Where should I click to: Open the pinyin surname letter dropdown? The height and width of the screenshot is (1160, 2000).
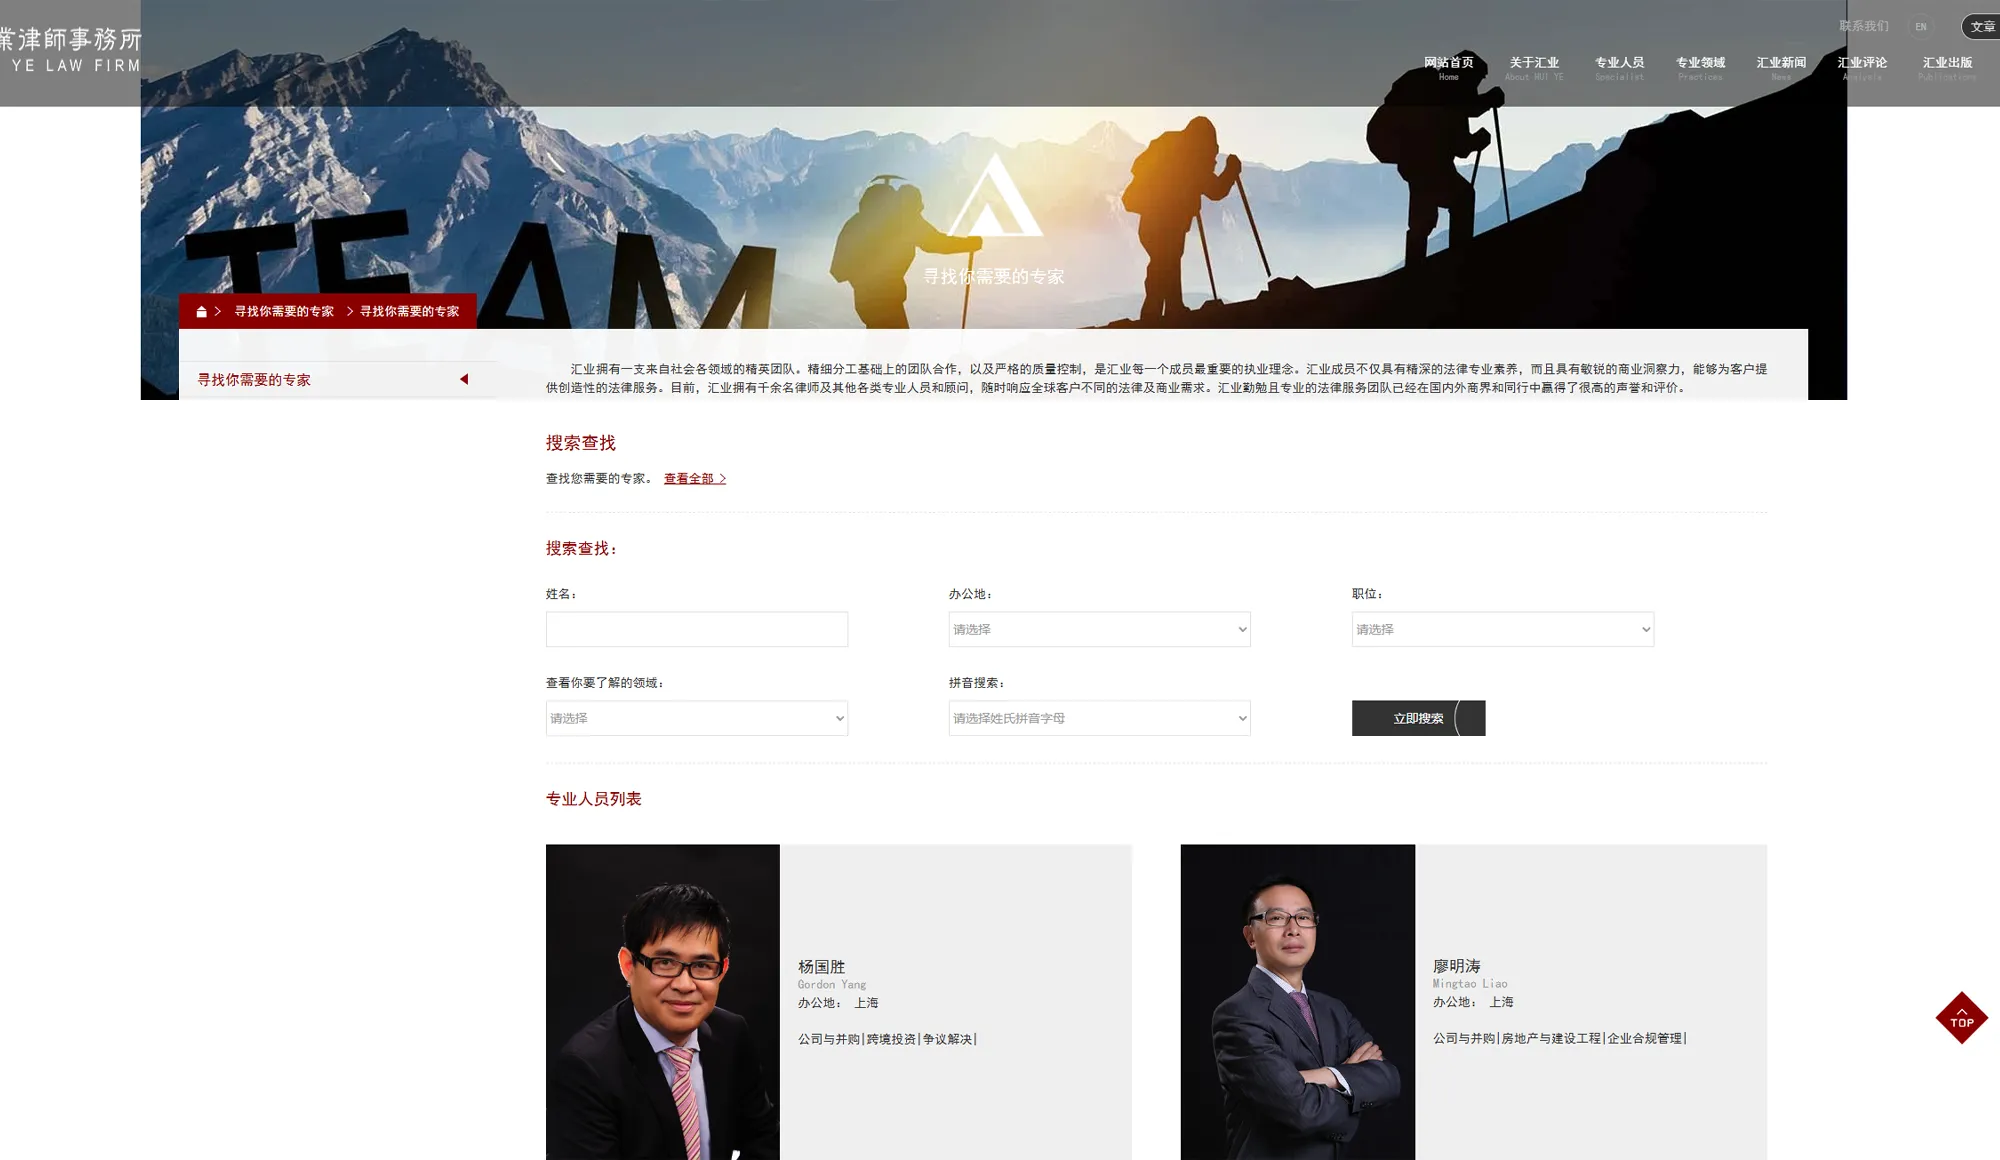point(1099,718)
